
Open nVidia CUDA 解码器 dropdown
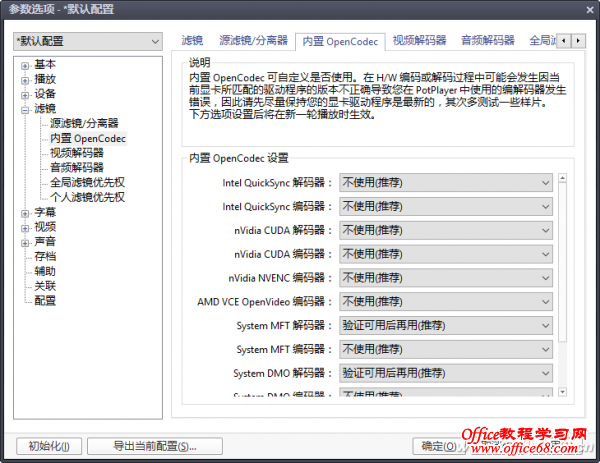(x=446, y=230)
